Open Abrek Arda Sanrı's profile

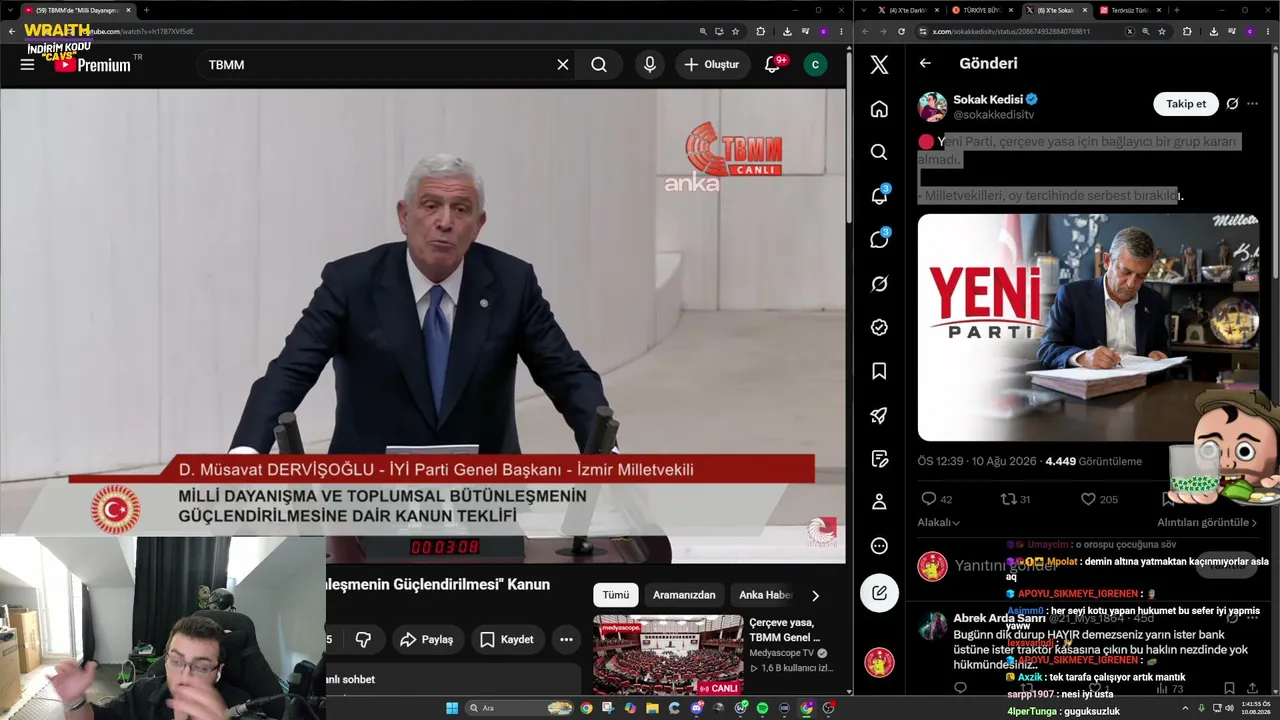coord(999,618)
